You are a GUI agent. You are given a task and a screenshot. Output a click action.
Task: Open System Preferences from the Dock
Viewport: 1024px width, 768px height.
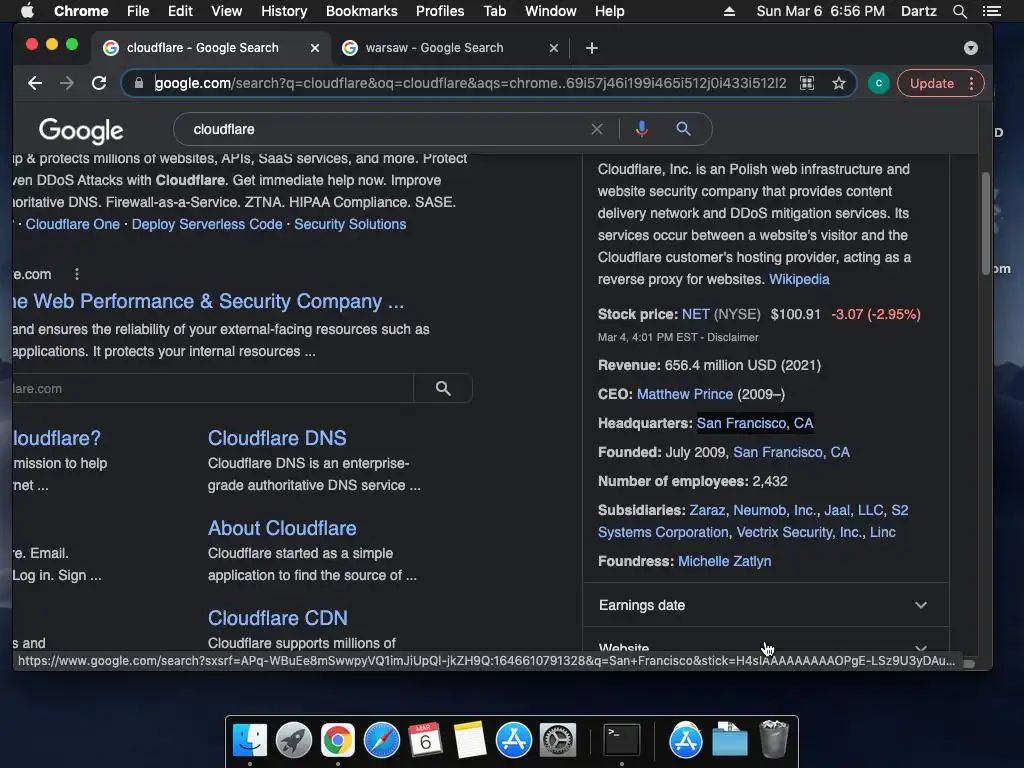(x=558, y=741)
